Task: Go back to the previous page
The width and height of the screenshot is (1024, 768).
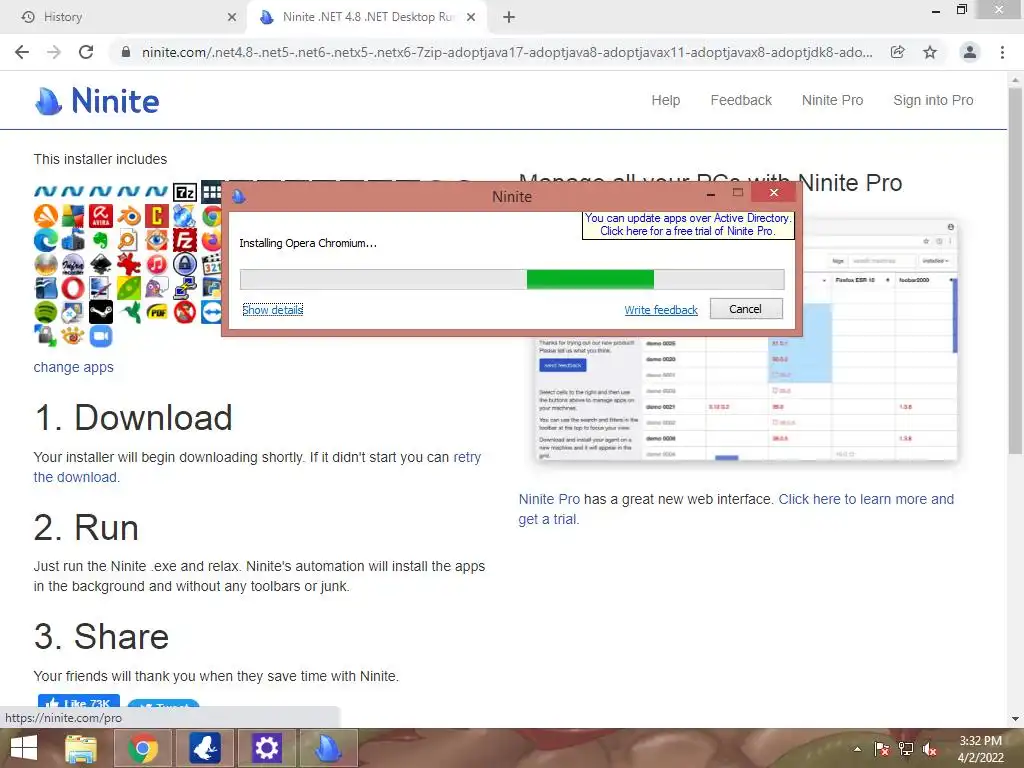Action: [x=22, y=52]
